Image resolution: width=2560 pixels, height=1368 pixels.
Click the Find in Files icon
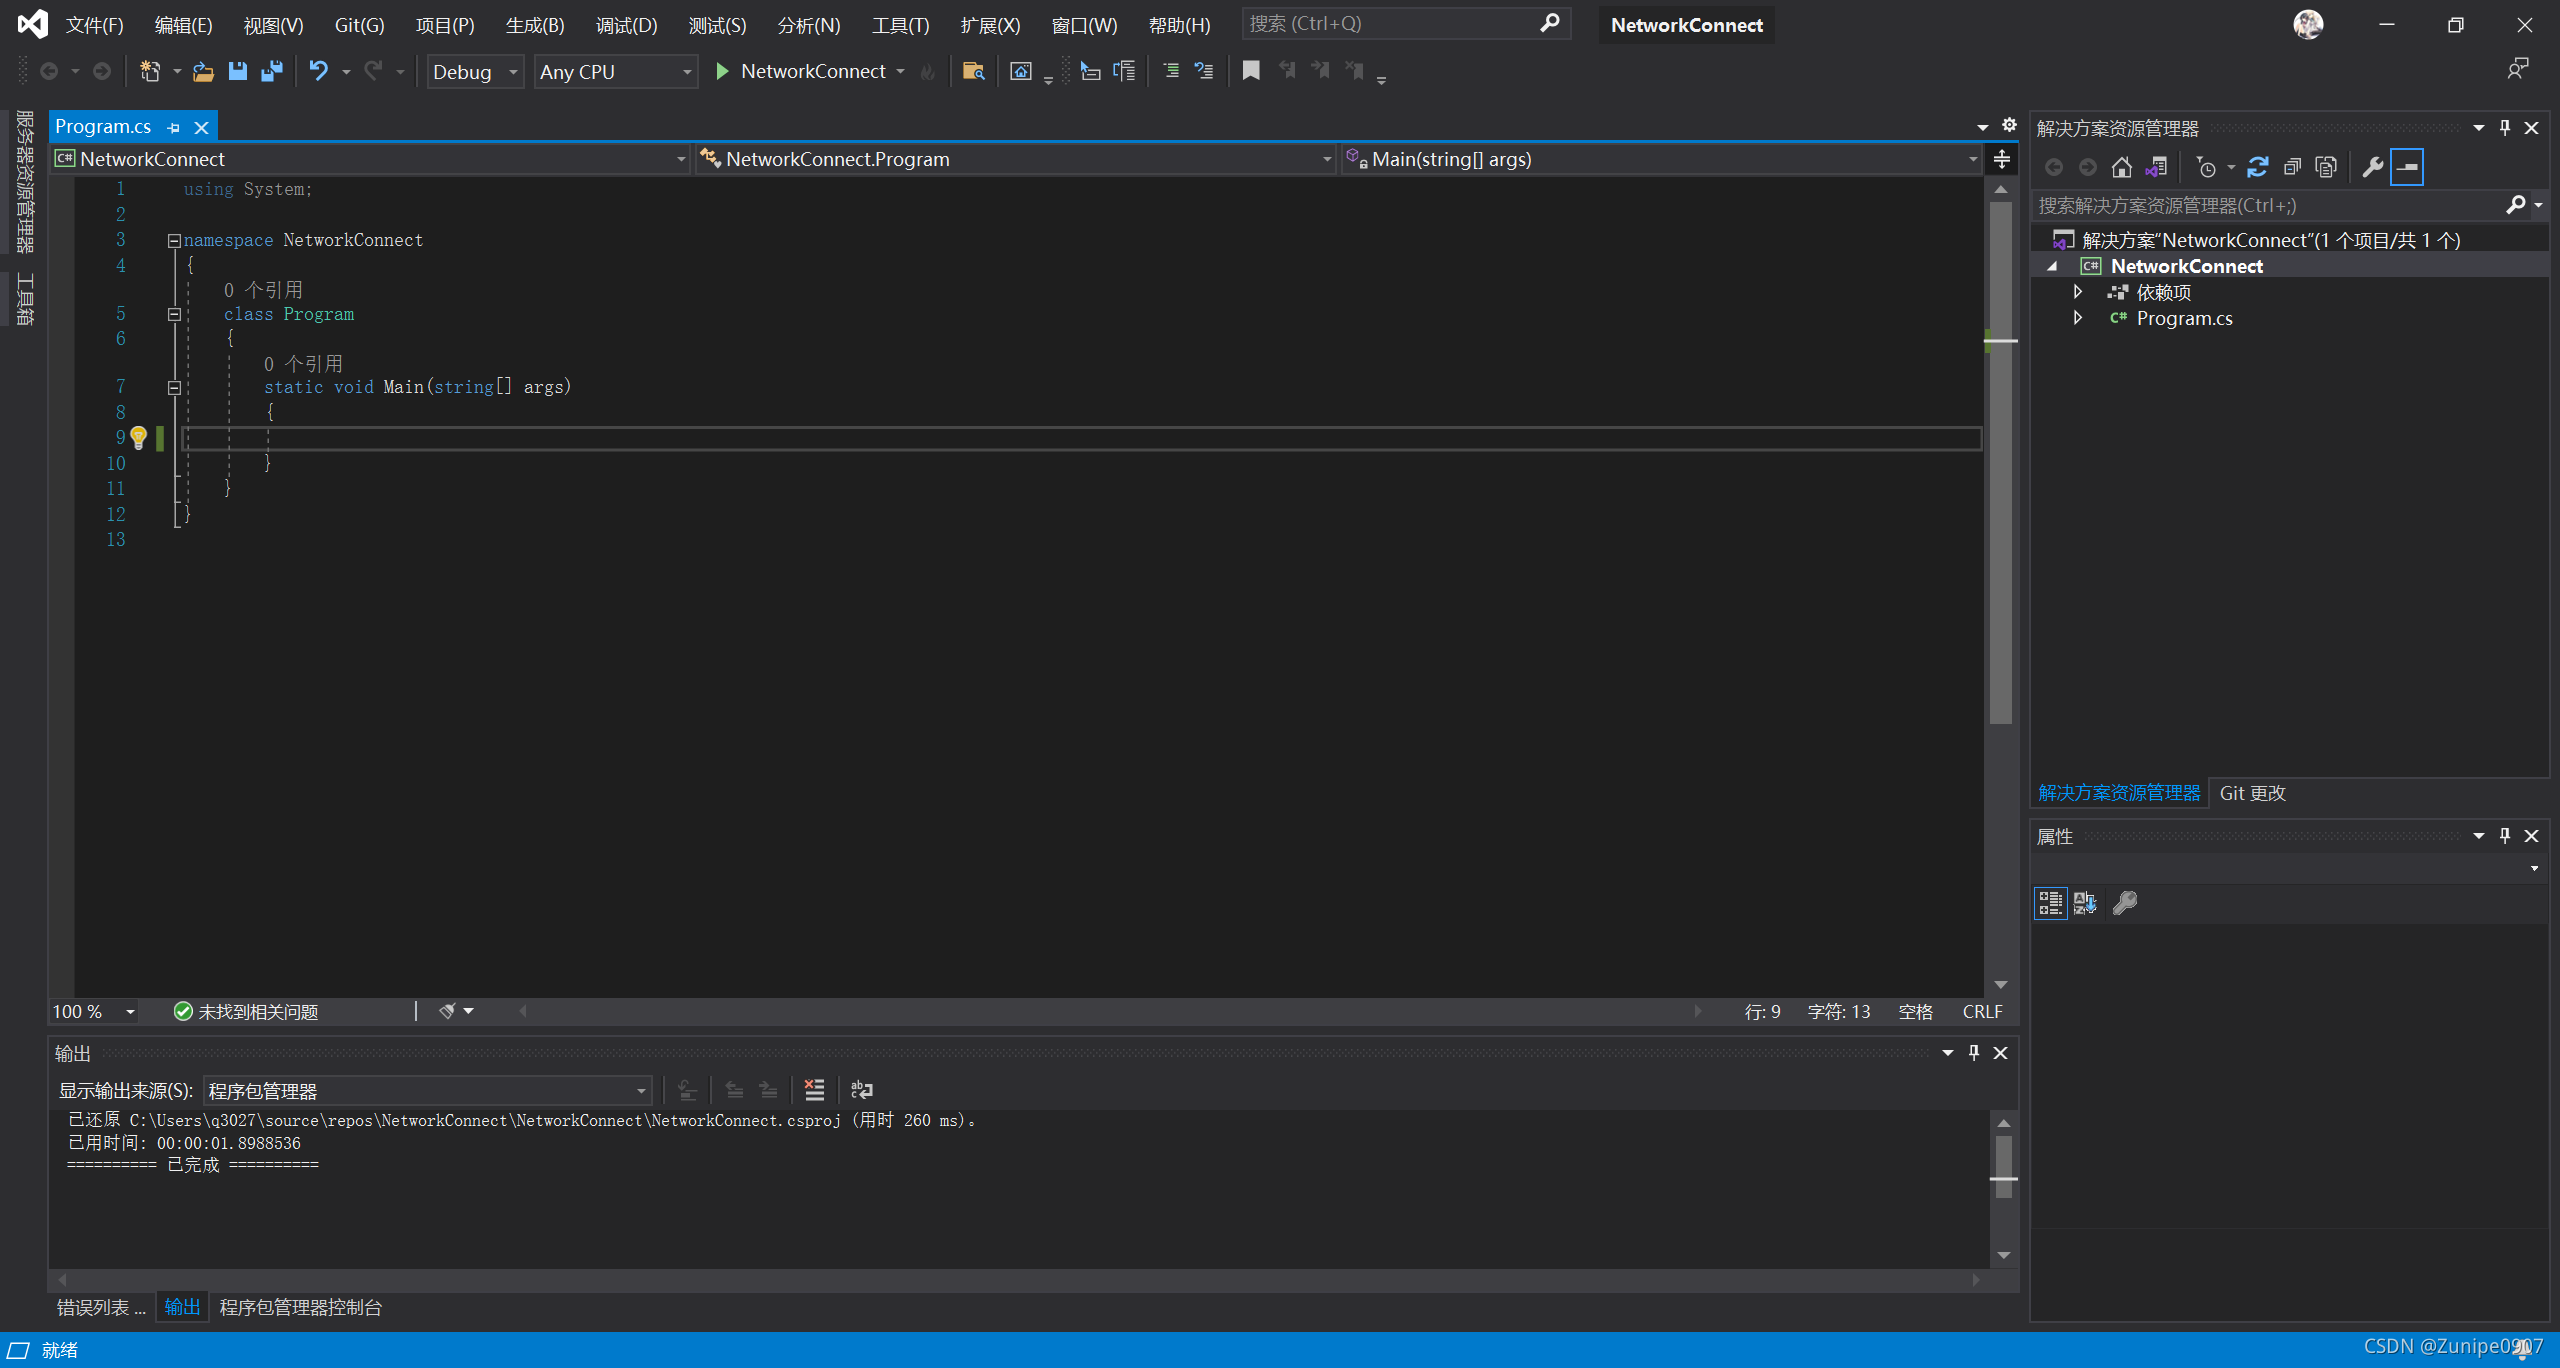click(972, 71)
